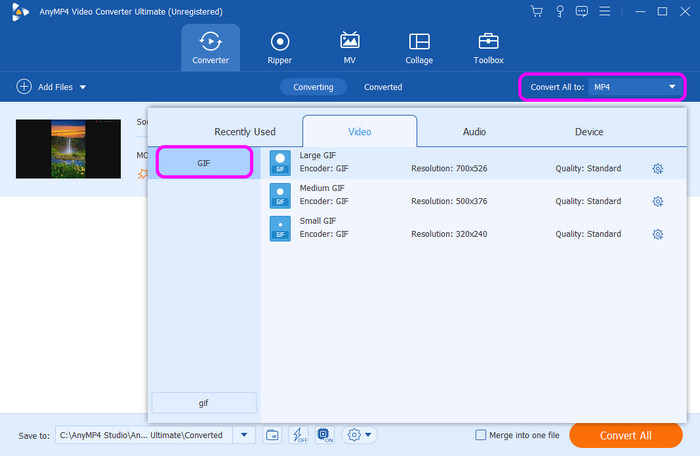Click Resolution: 500x376 text
700x456 pixels.
pyautogui.click(x=449, y=201)
